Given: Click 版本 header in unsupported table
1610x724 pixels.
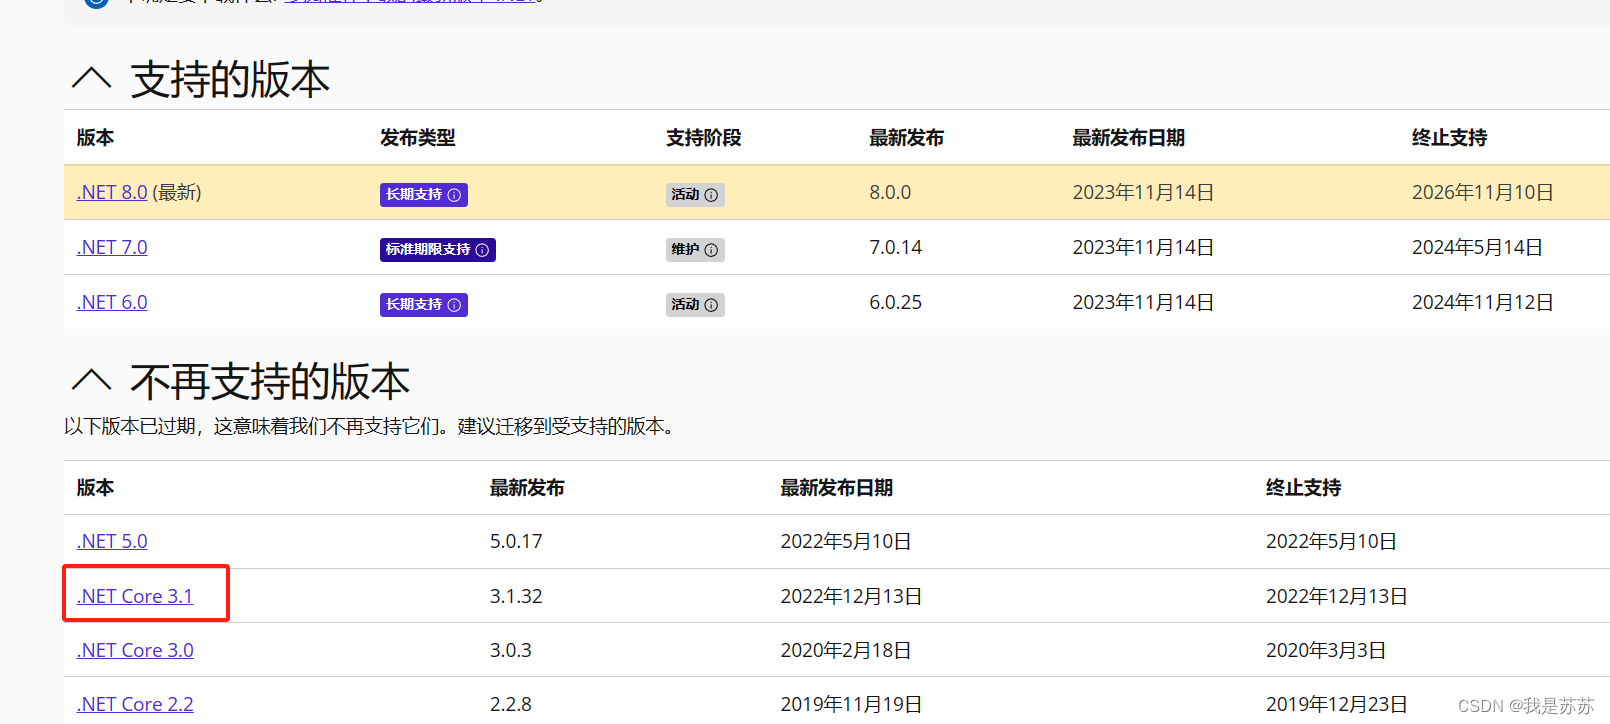Looking at the screenshot, I should [x=96, y=488].
